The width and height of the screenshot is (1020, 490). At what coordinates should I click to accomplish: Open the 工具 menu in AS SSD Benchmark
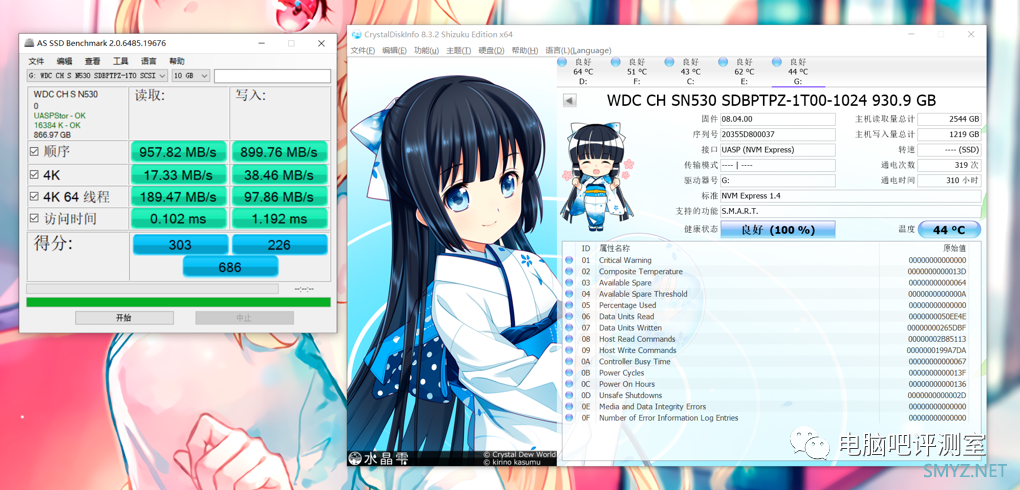120,61
